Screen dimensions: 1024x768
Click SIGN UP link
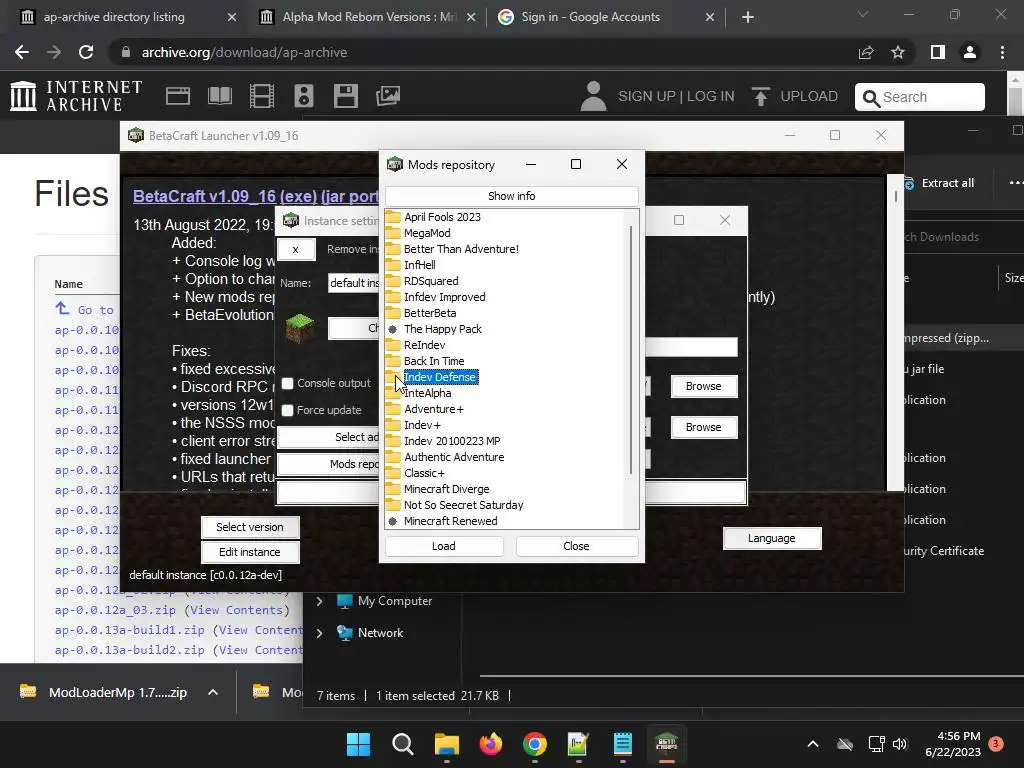click(x=647, y=97)
